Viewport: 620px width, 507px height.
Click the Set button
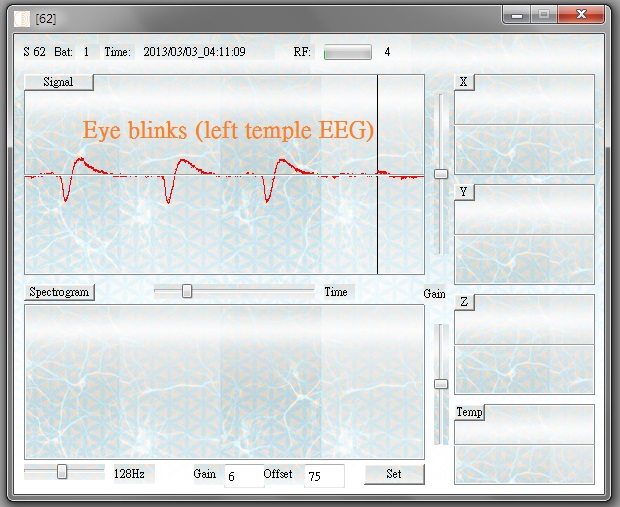(394, 474)
